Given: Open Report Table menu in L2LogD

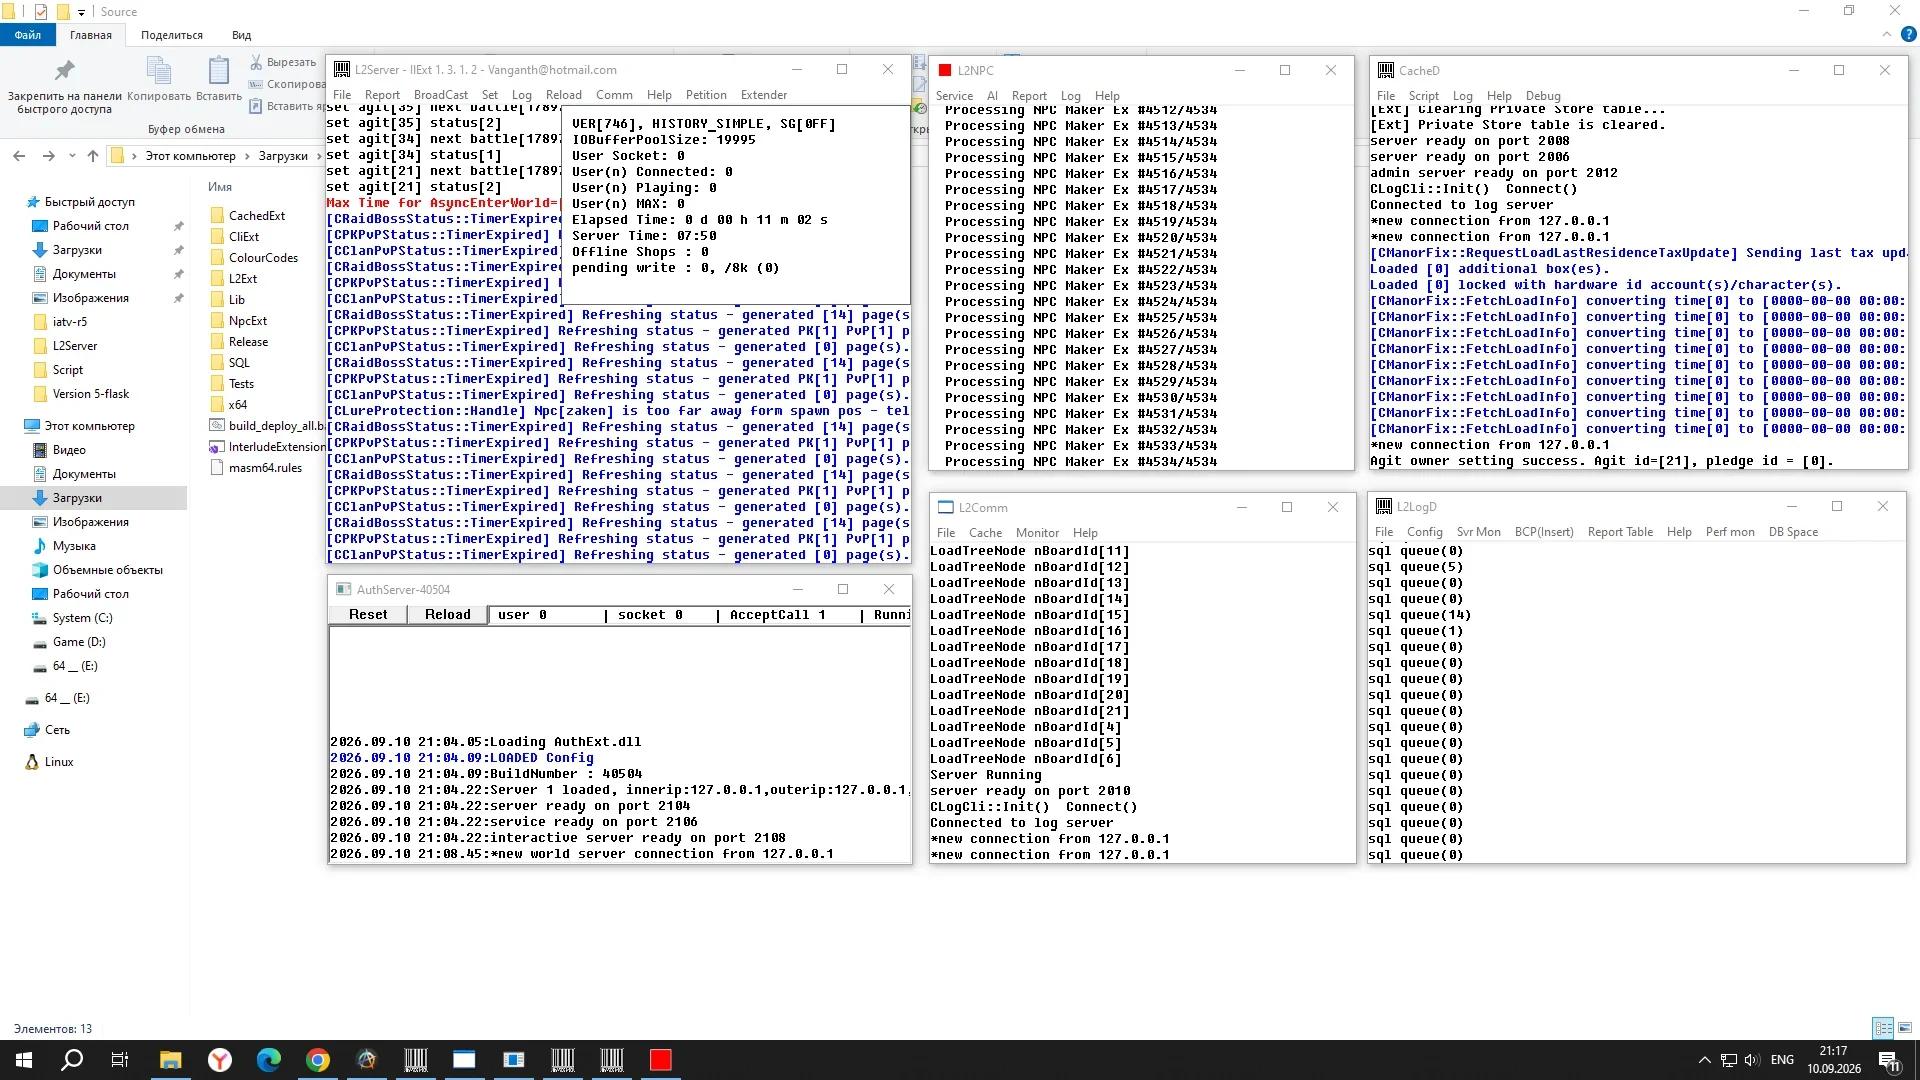Looking at the screenshot, I should 1620,532.
